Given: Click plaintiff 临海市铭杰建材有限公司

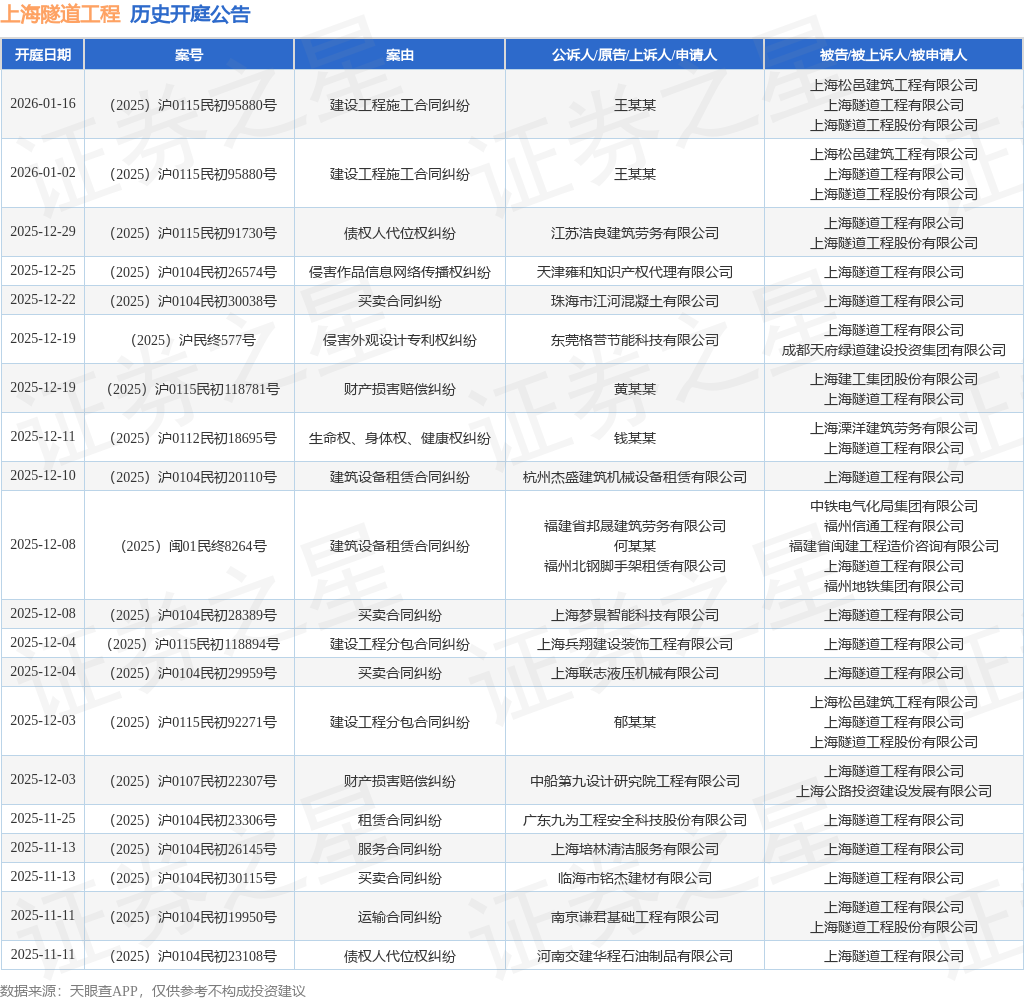Looking at the screenshot, I should 635,879.
